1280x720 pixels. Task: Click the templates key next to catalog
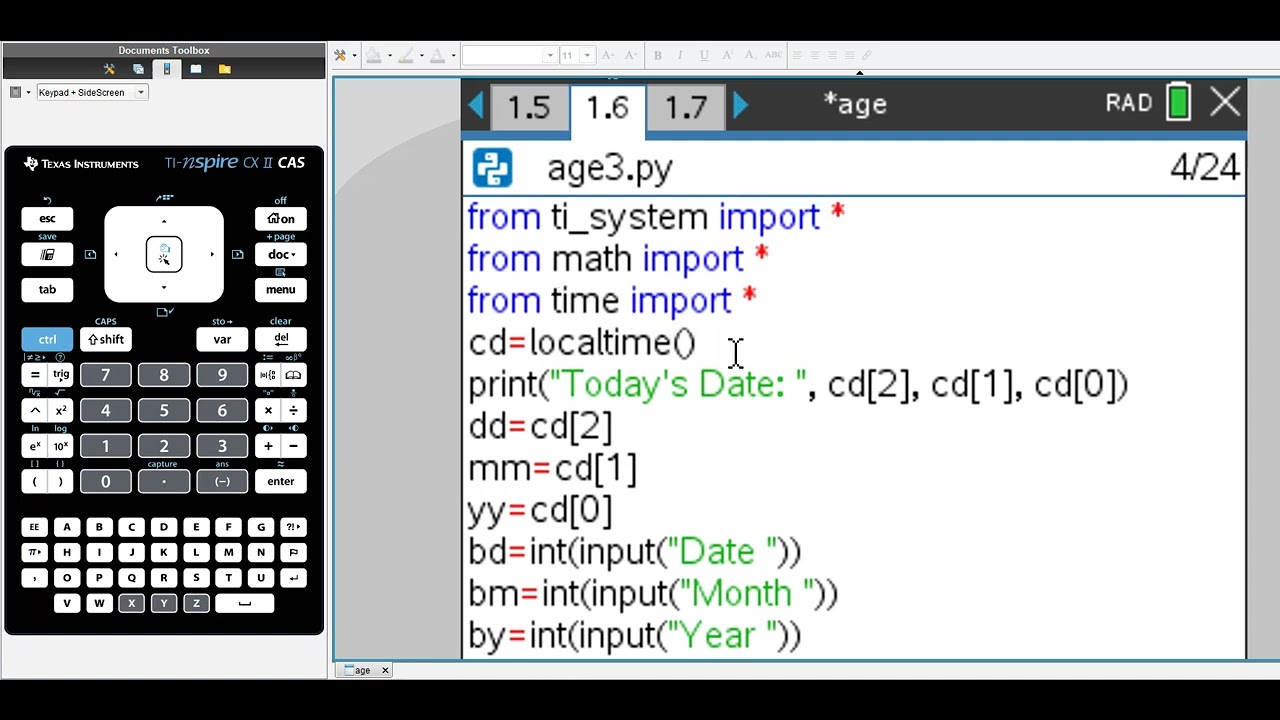click(x=268, y=375)
